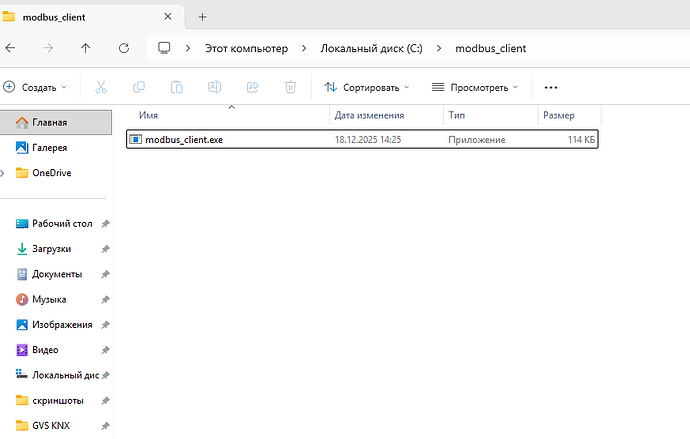Open the Просмотреть dropdown
This screenshot has height=439, width=690.
(x=475, y=88)
